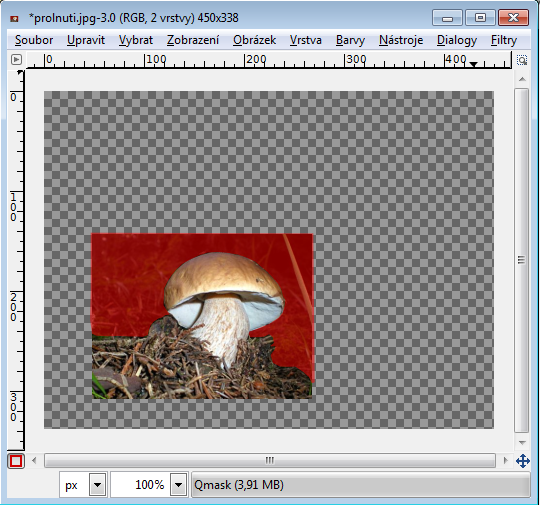Open the Nástroje menu

401,40
